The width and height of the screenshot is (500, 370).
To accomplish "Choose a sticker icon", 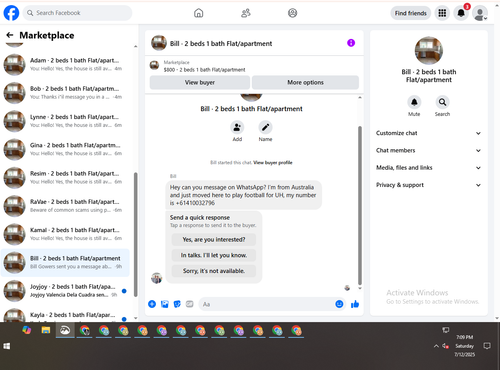I will [177, 304].
